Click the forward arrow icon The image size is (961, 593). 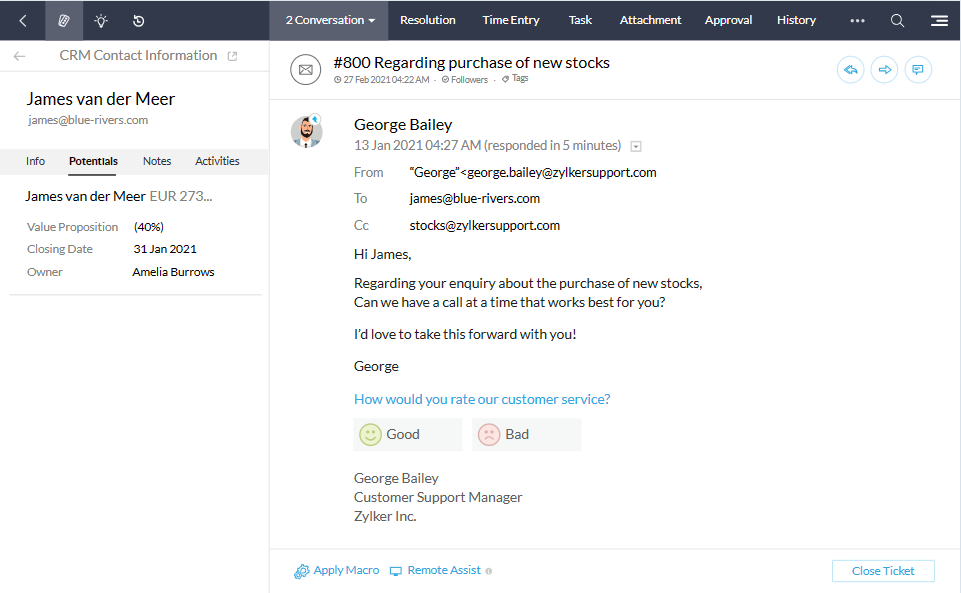click(884, 70)
